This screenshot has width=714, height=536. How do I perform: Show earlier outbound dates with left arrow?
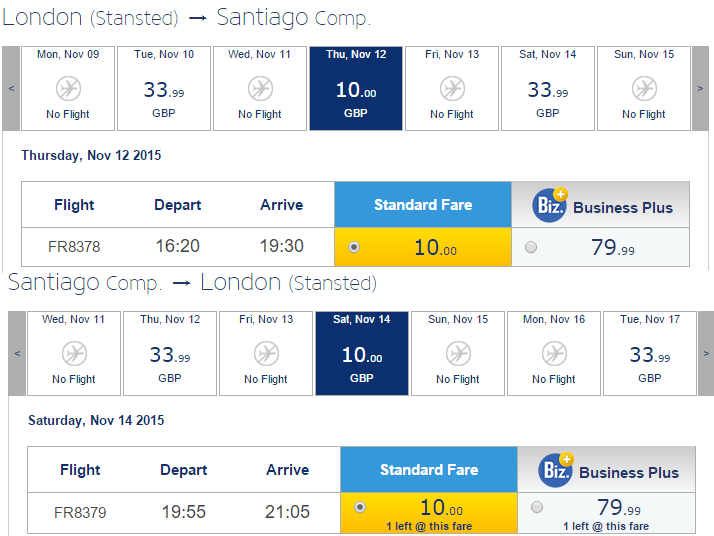(x=11, y=88)
